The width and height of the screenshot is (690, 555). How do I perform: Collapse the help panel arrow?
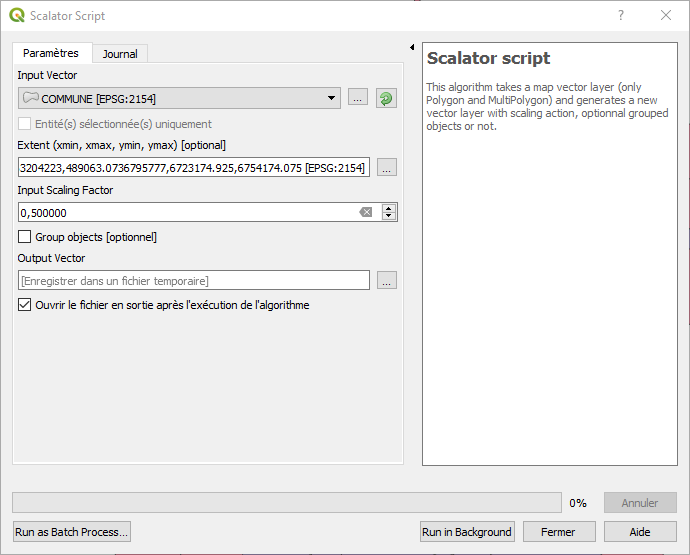412,47
